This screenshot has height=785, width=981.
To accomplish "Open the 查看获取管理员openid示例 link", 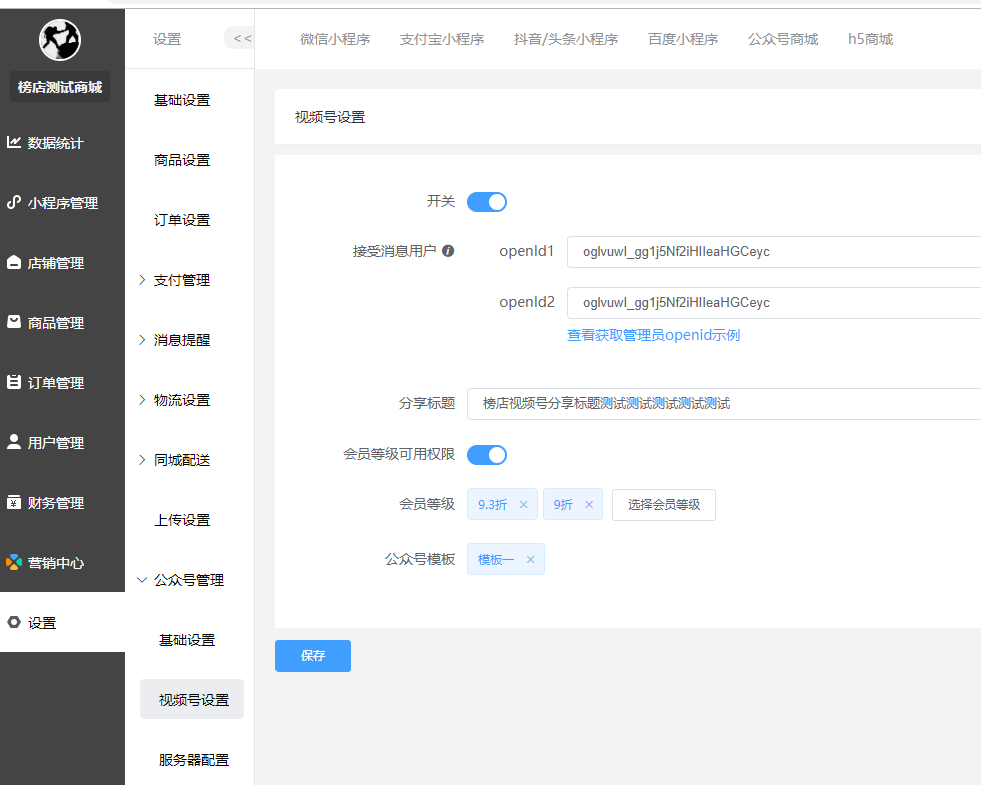I will pos(653,335).
